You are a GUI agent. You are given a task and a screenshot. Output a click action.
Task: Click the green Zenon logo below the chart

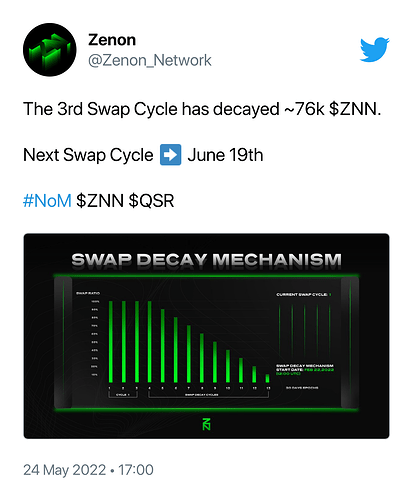point(206,424)
